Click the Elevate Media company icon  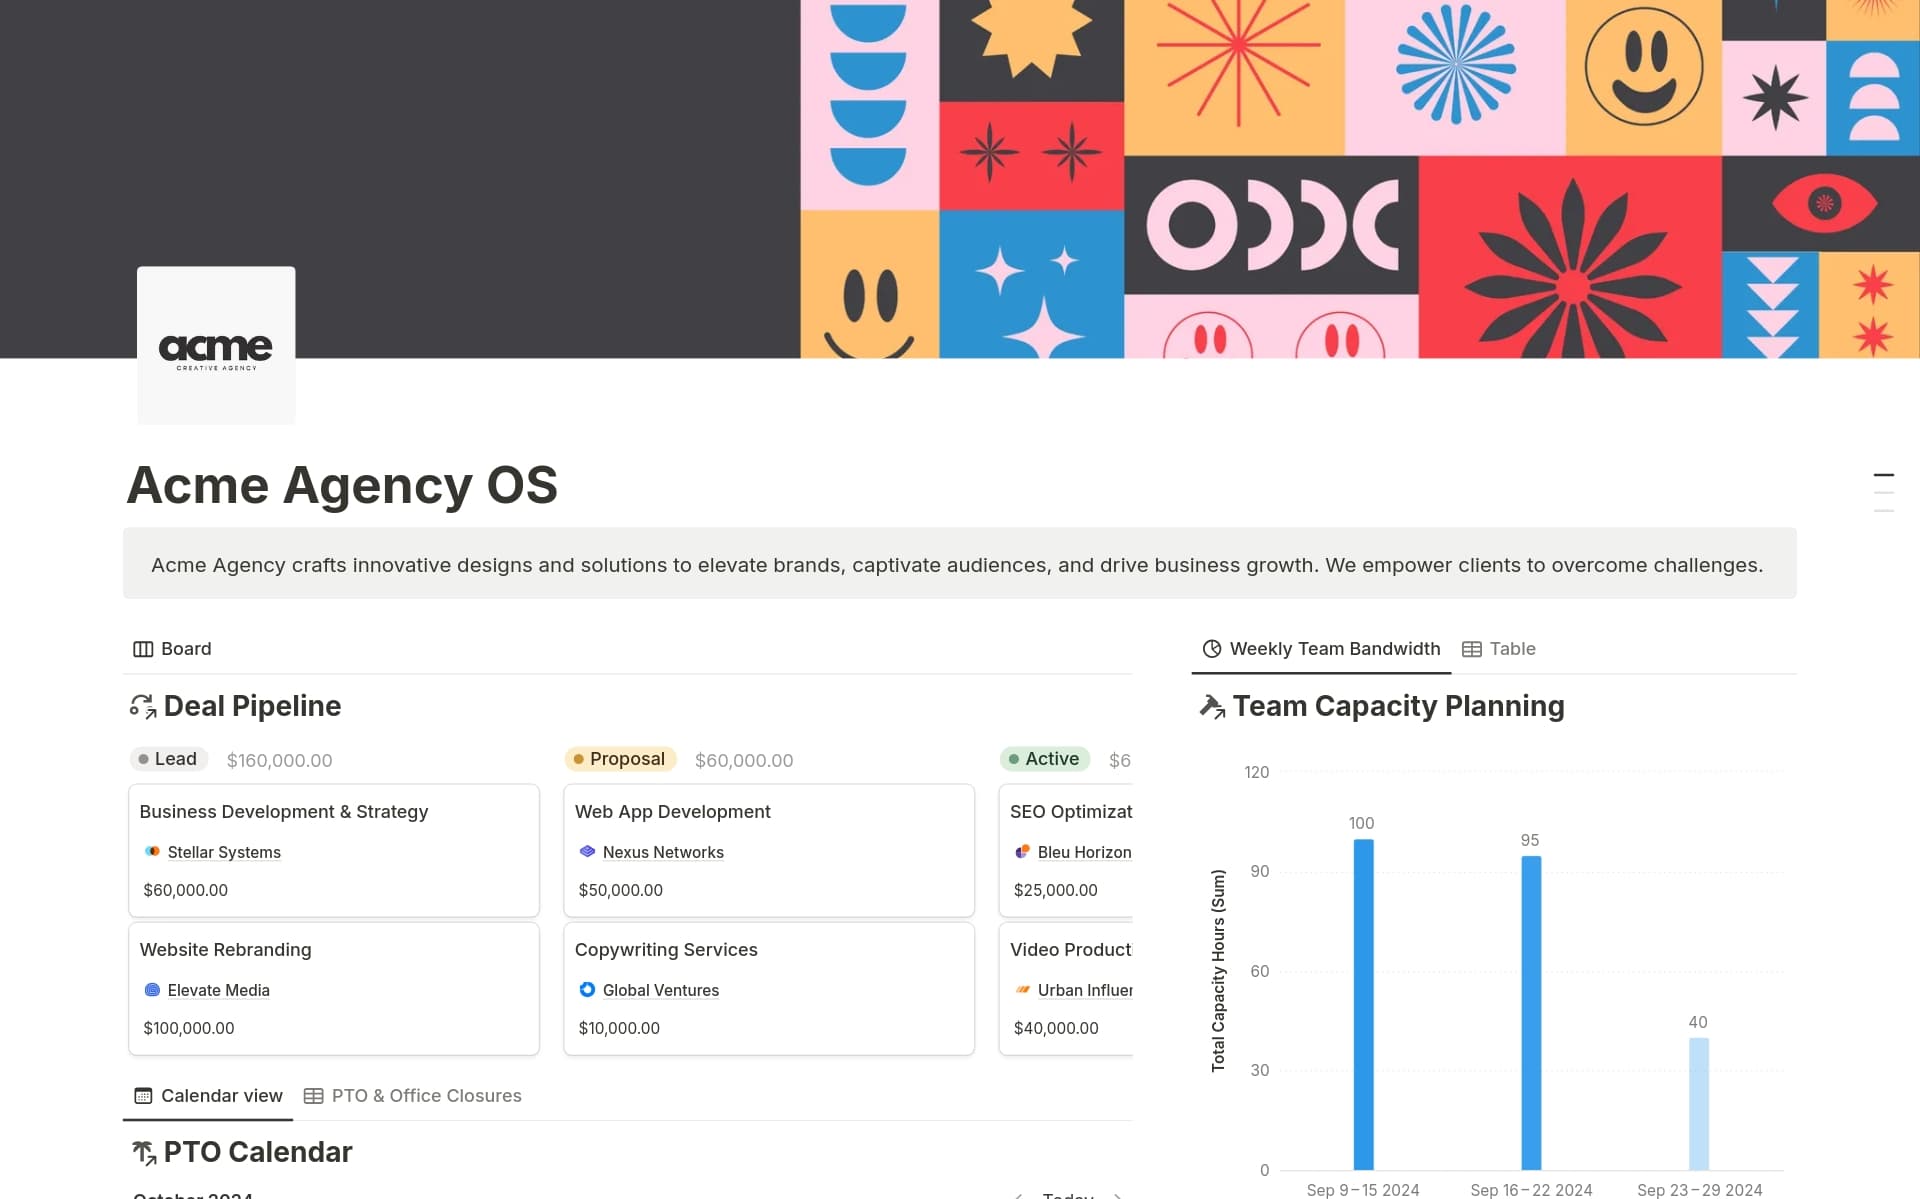[152, 990]
